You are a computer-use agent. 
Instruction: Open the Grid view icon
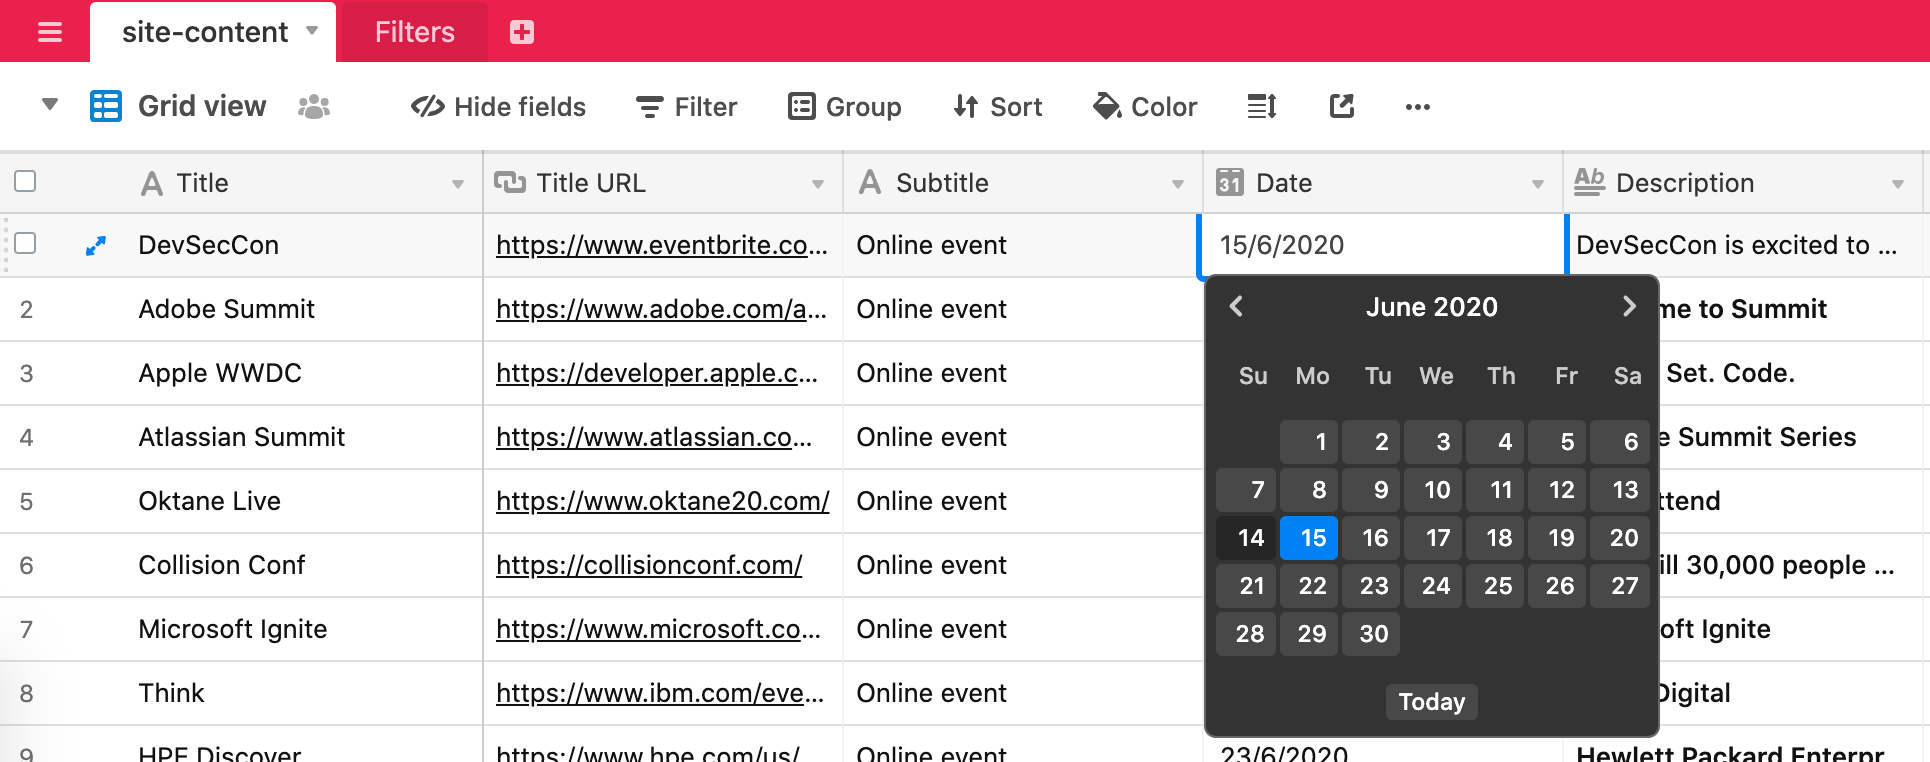tap(106, 106)
